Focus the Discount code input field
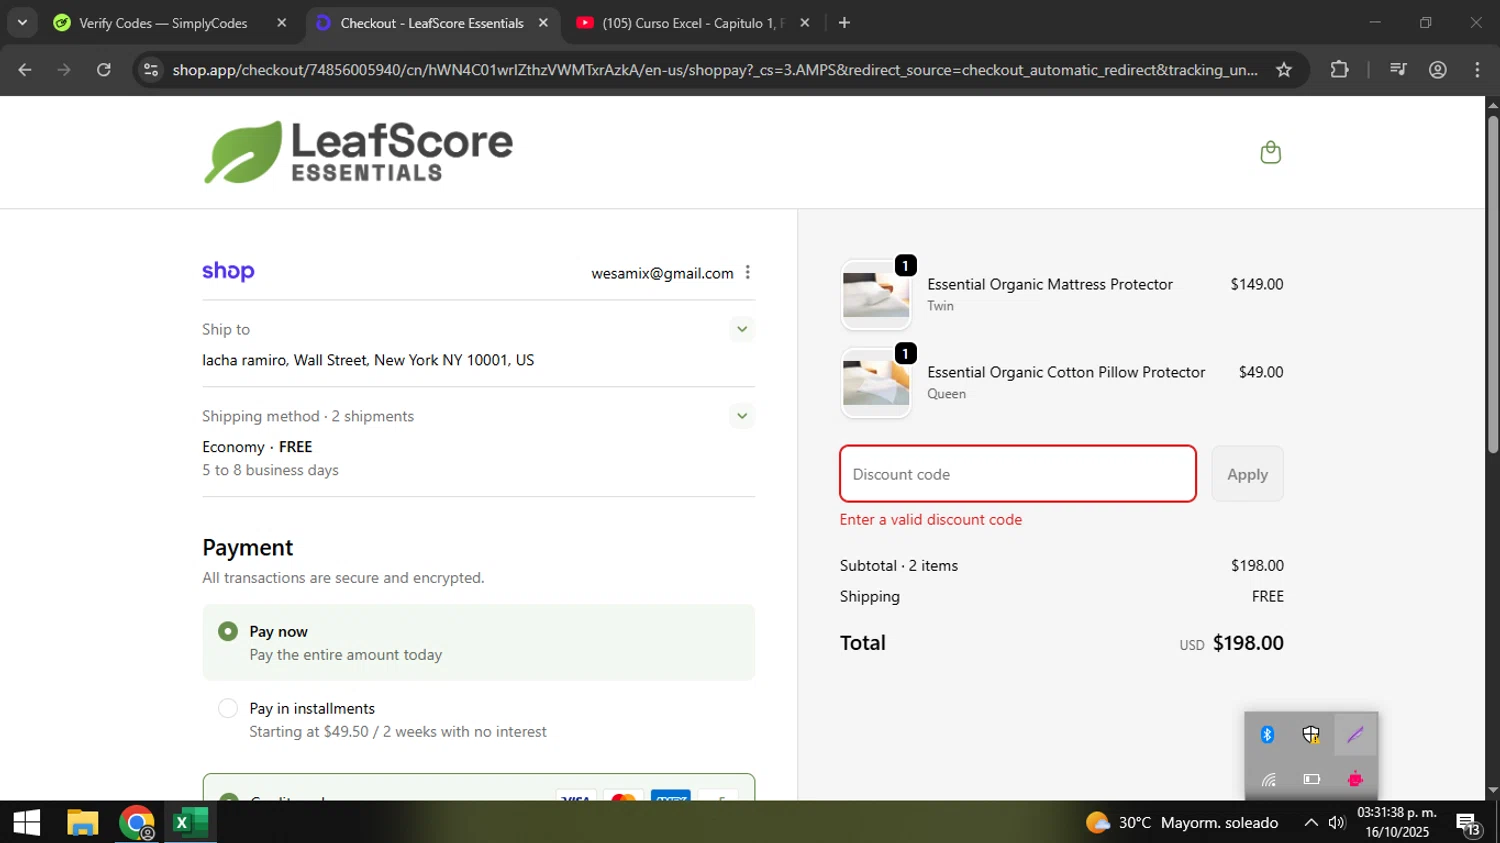This screenshot has width=1500, height=843. coord(1018,474)
